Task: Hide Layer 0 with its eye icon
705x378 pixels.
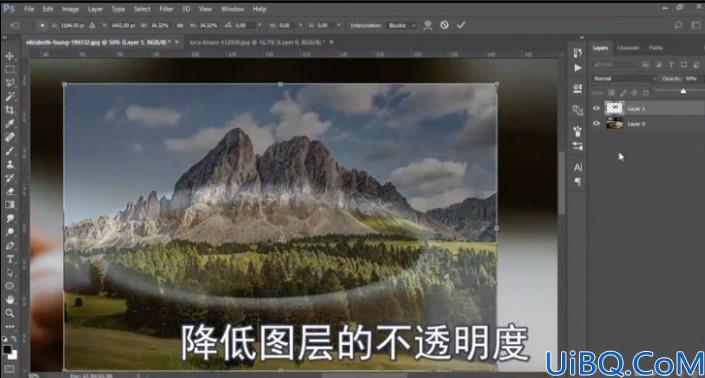Action: pos(597,123)
